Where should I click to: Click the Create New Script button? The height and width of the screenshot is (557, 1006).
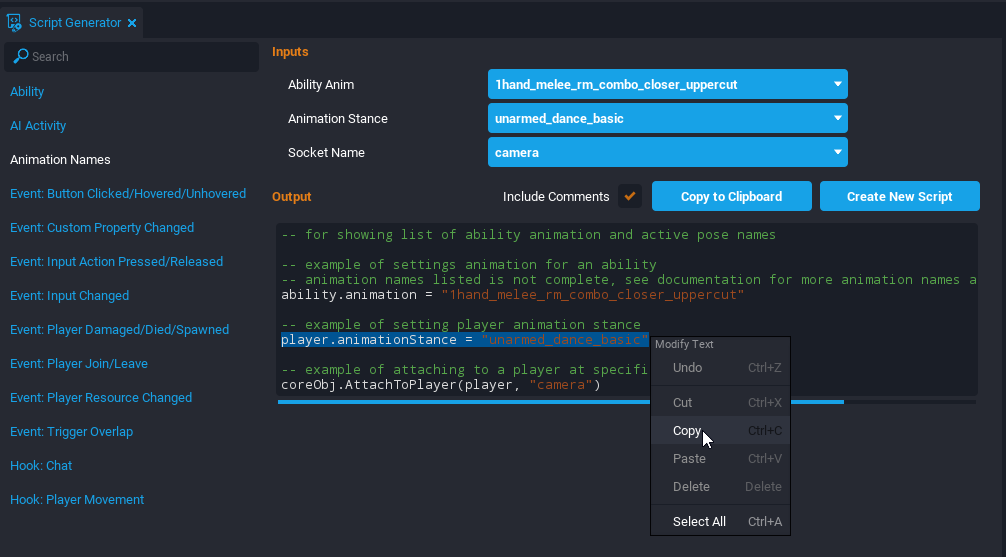tap(899, 197)
